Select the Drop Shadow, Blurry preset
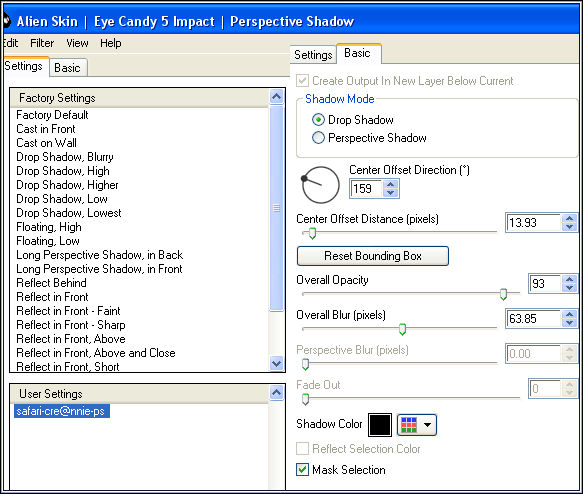The width and height of the screenshot is (583, 494). (65, 157)
